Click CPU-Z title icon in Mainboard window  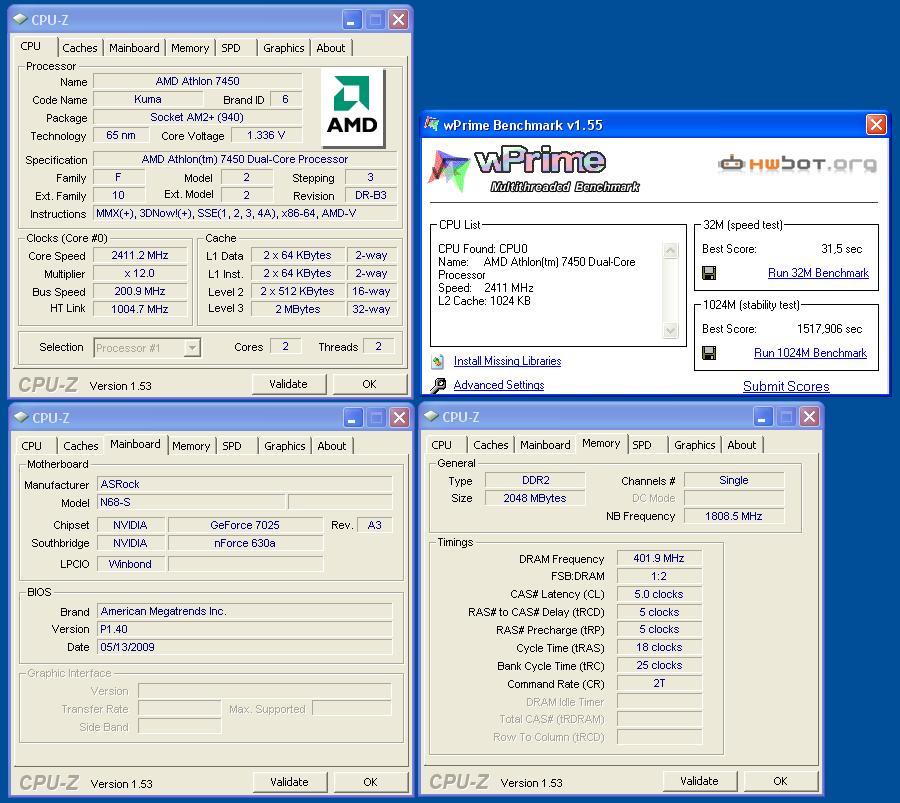tap(21, 417)
